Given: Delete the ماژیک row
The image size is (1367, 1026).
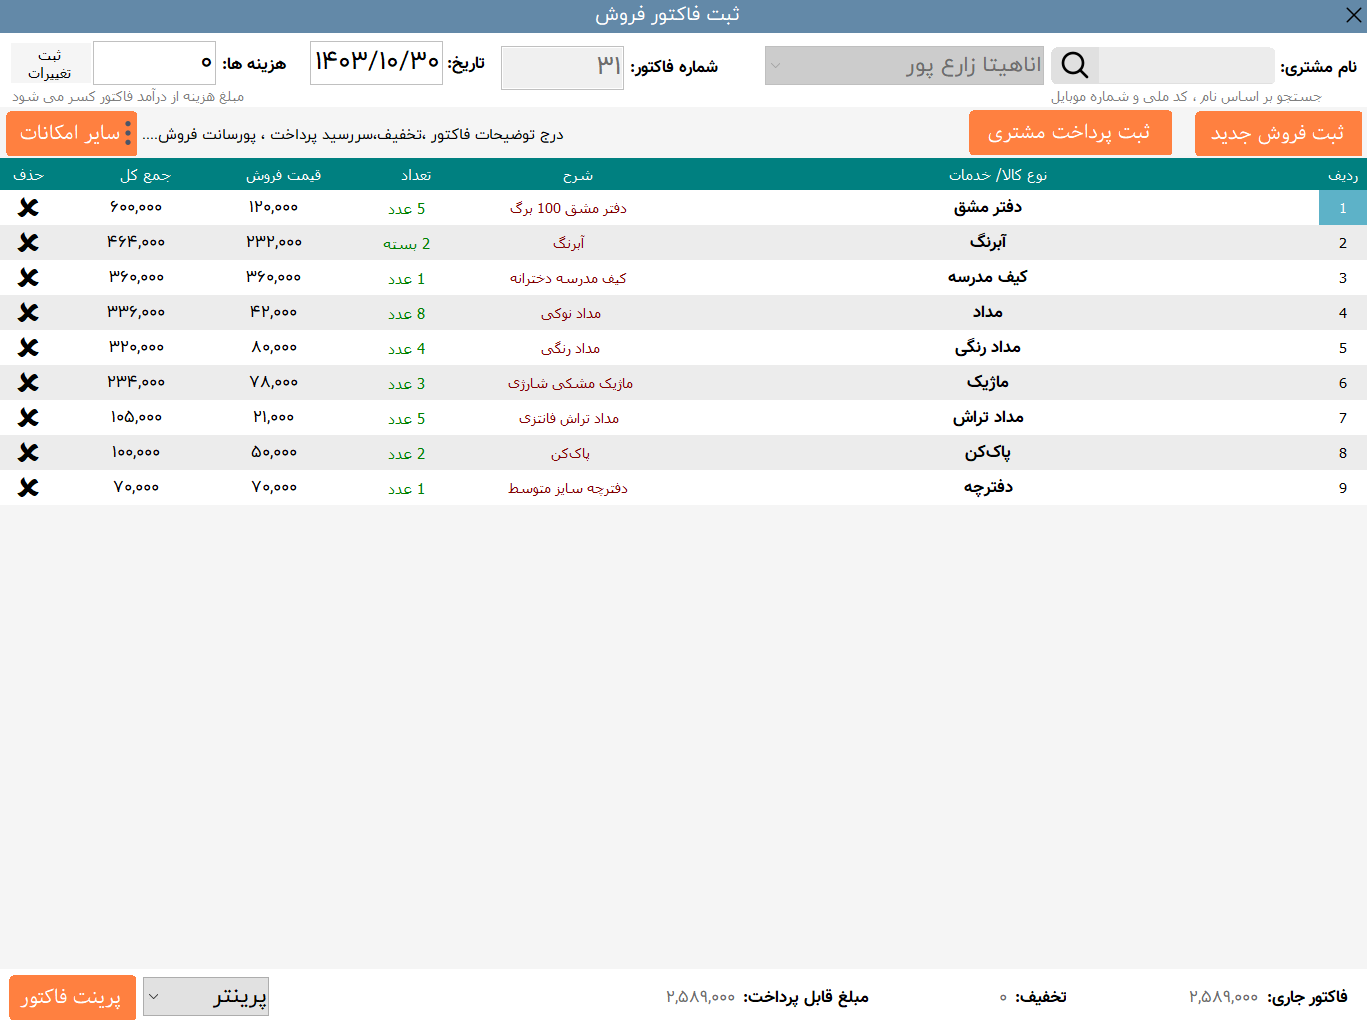Looking at the screenshot, I should coord(28,382).
